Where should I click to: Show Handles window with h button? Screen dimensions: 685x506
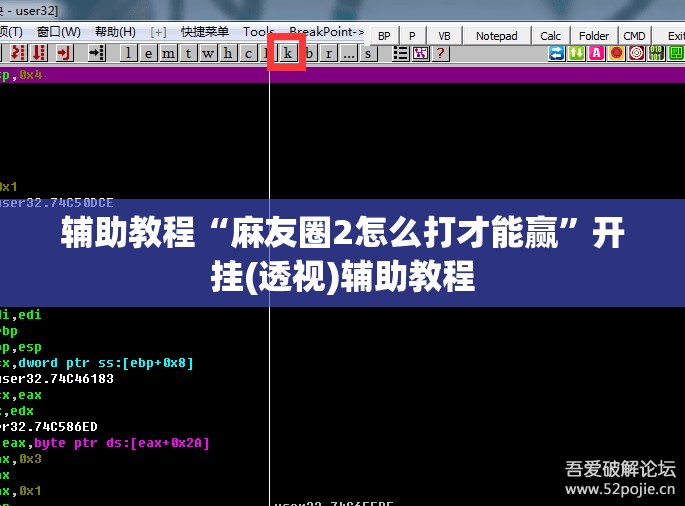[x=228, y=53]
